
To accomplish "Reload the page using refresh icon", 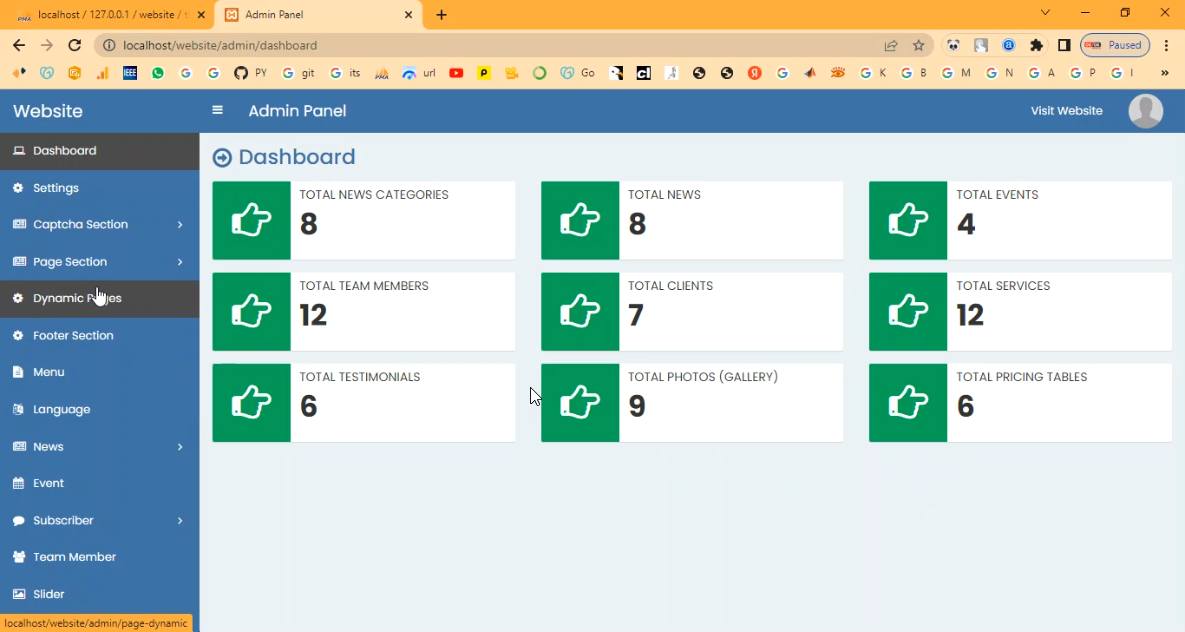I will pyautogui.click(x=74, y=45).
